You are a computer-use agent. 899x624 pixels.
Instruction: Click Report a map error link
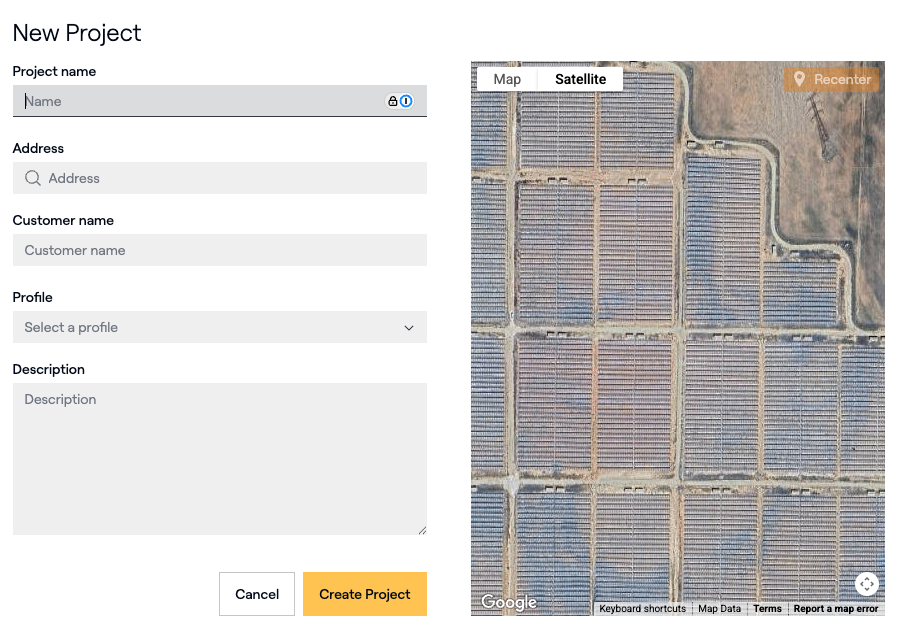tap(836, 609)
